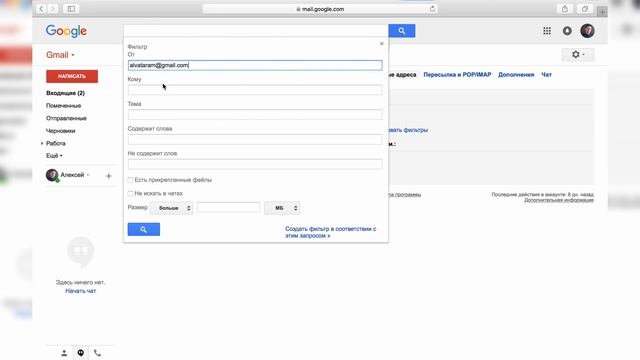Screen dimensions: 640x360
Task: Click the mail.google.com address bar
Action: pos(320,9)
